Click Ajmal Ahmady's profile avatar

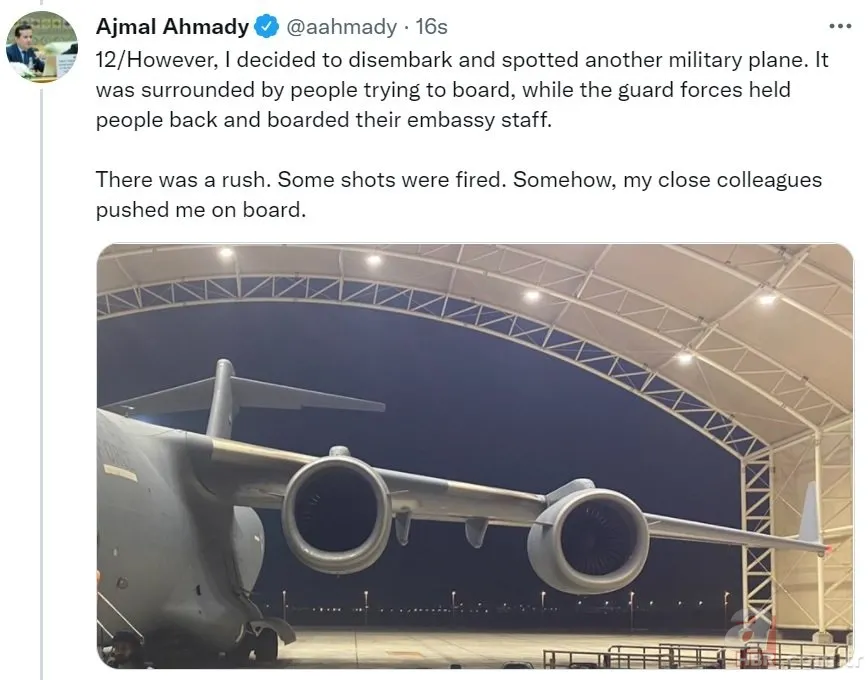(42, 42)
